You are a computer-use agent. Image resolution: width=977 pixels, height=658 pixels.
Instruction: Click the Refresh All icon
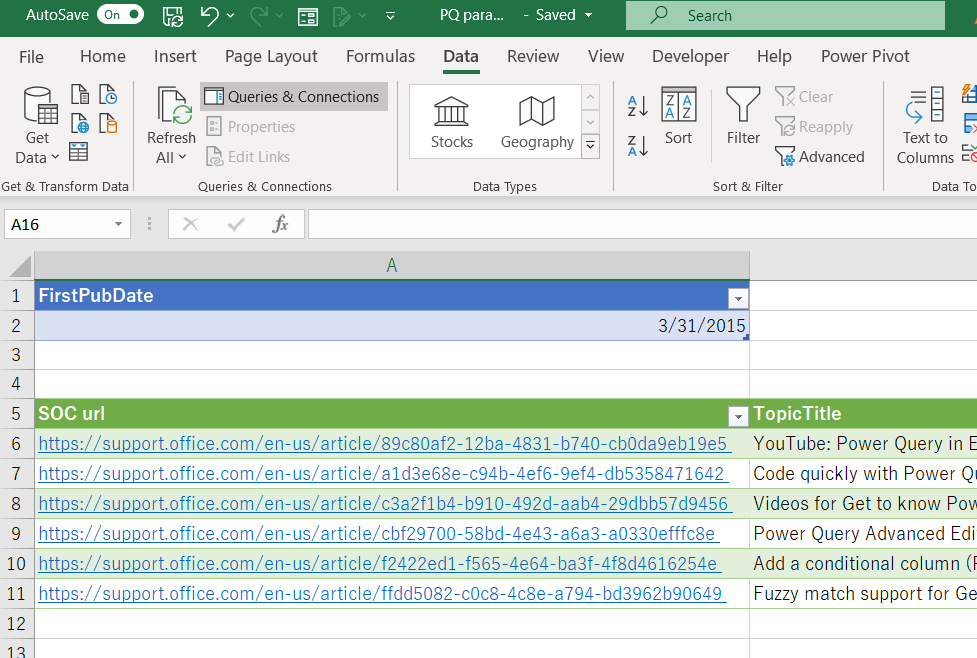tap(173, 106)
